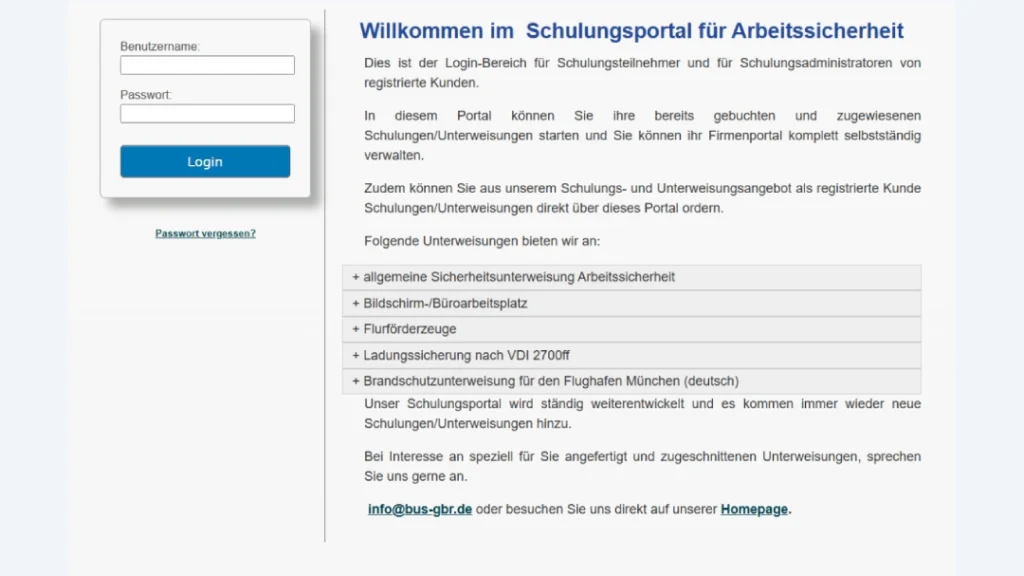Click the 'Willkommen im Schulungsportal' heading
1024x576 pixels.
631,31
